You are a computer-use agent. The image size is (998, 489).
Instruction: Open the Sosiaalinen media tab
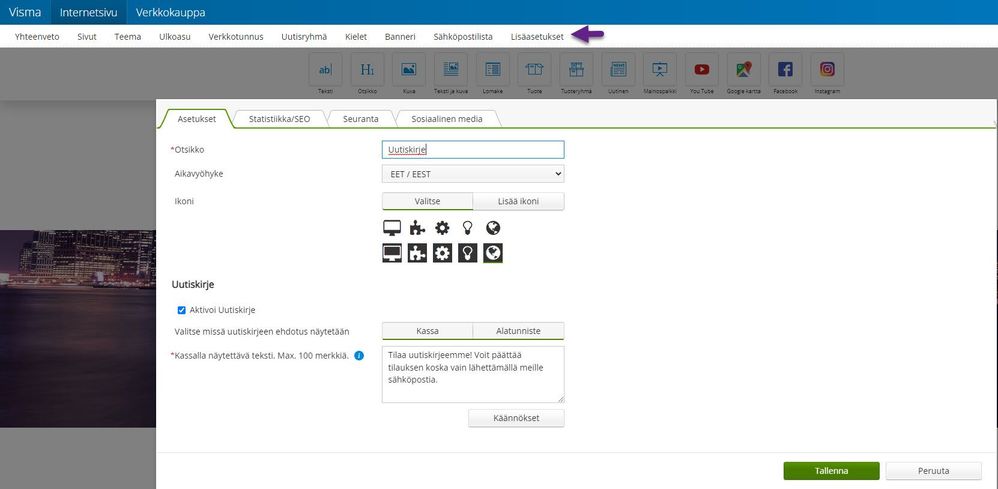[x=447, y=118]
